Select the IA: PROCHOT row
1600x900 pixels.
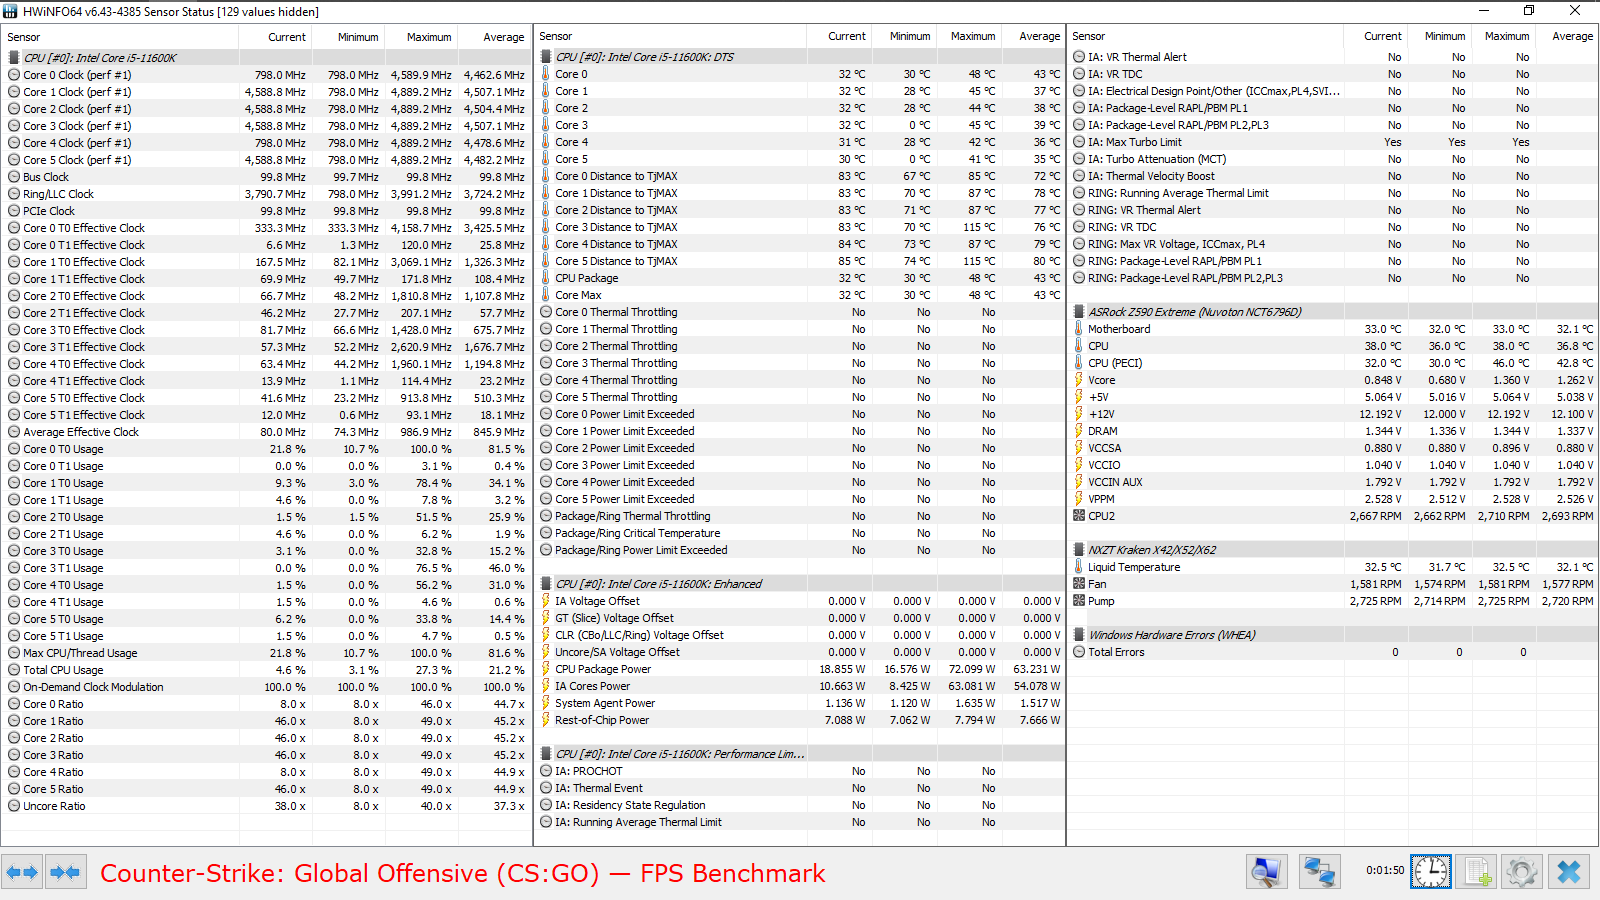coord(799,771)
